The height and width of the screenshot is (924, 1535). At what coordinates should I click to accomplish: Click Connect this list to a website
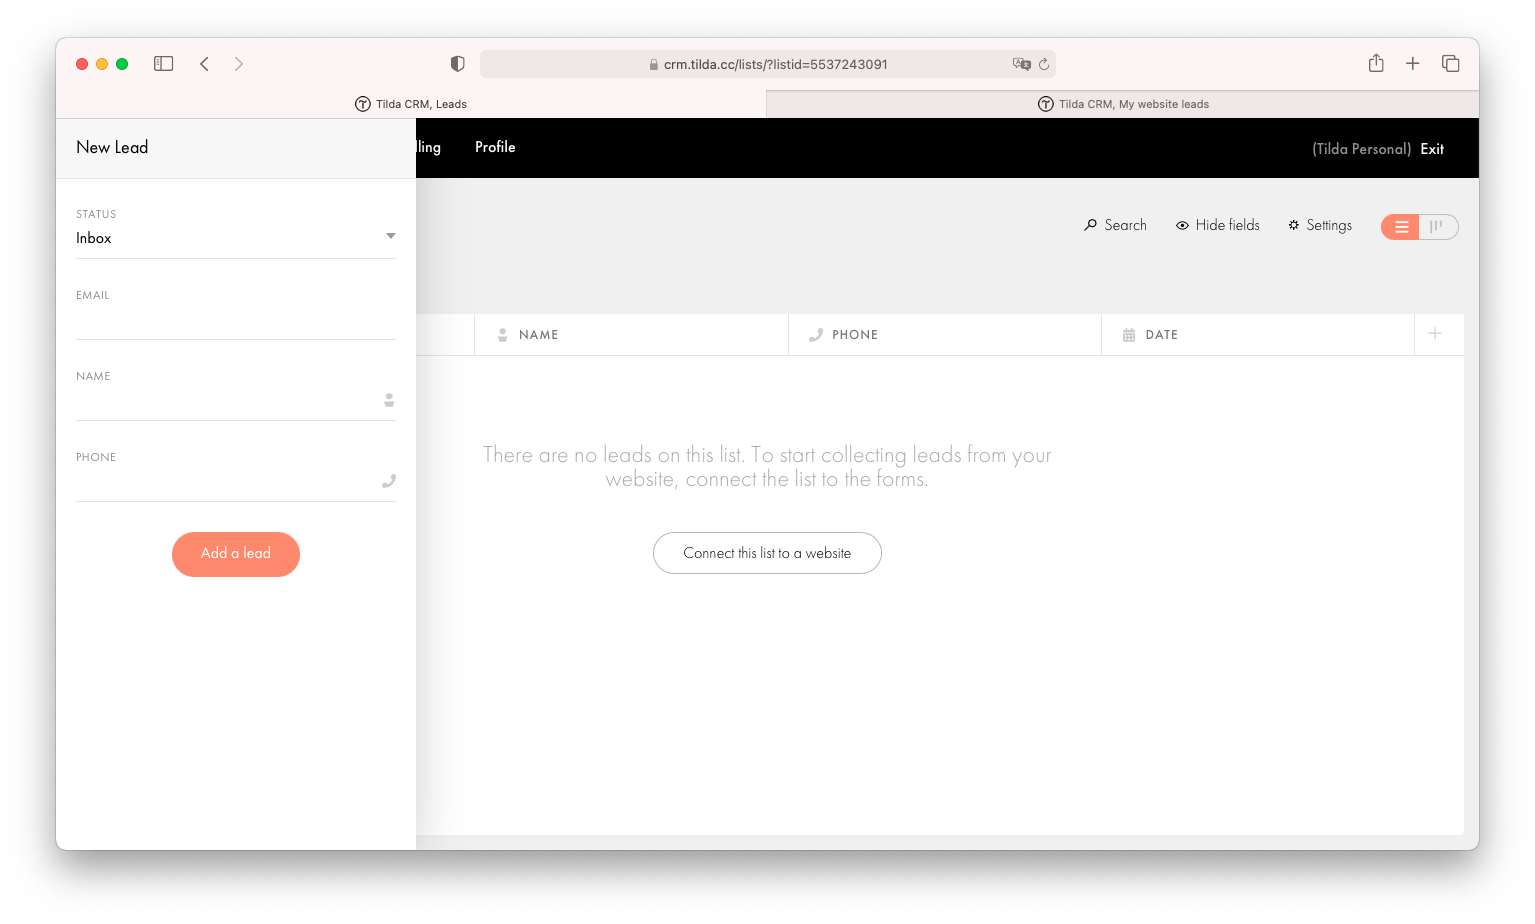767,553
